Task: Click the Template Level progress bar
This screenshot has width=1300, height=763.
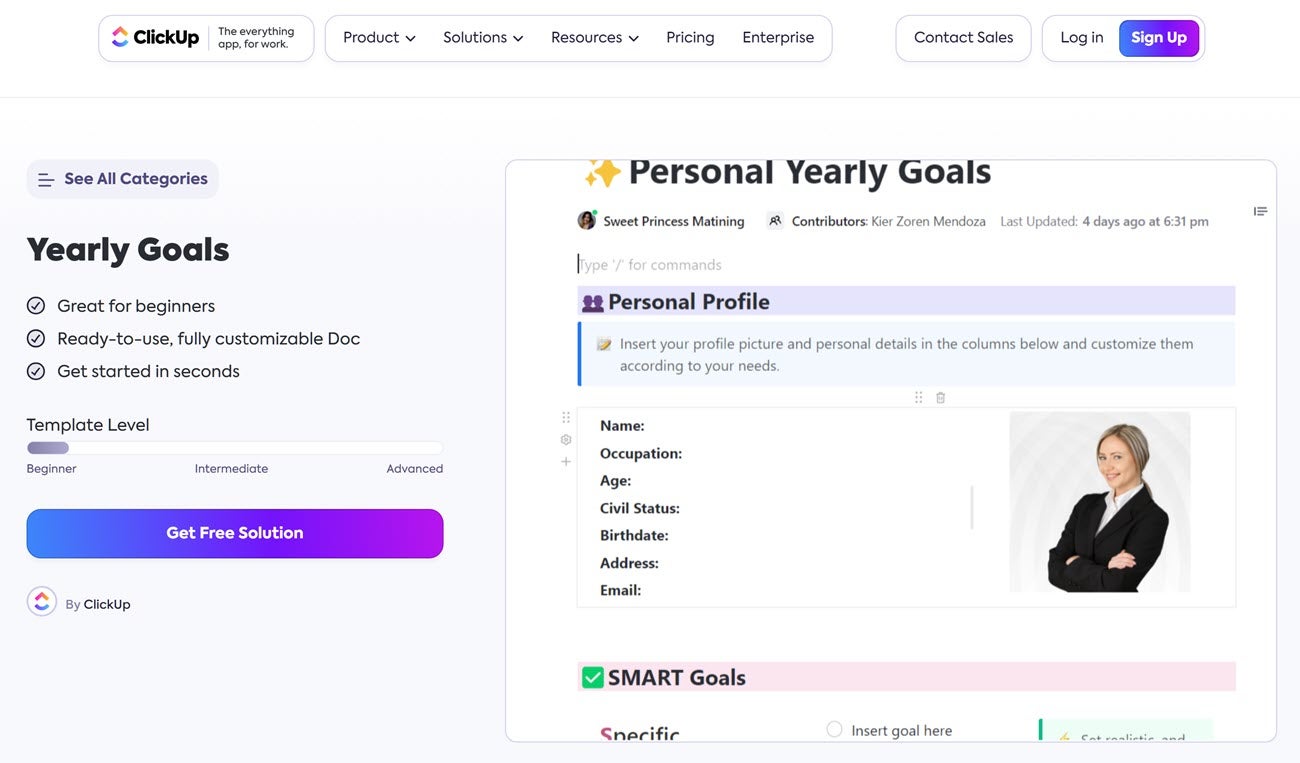Action: pyautogui.click(x=235, y=448)
